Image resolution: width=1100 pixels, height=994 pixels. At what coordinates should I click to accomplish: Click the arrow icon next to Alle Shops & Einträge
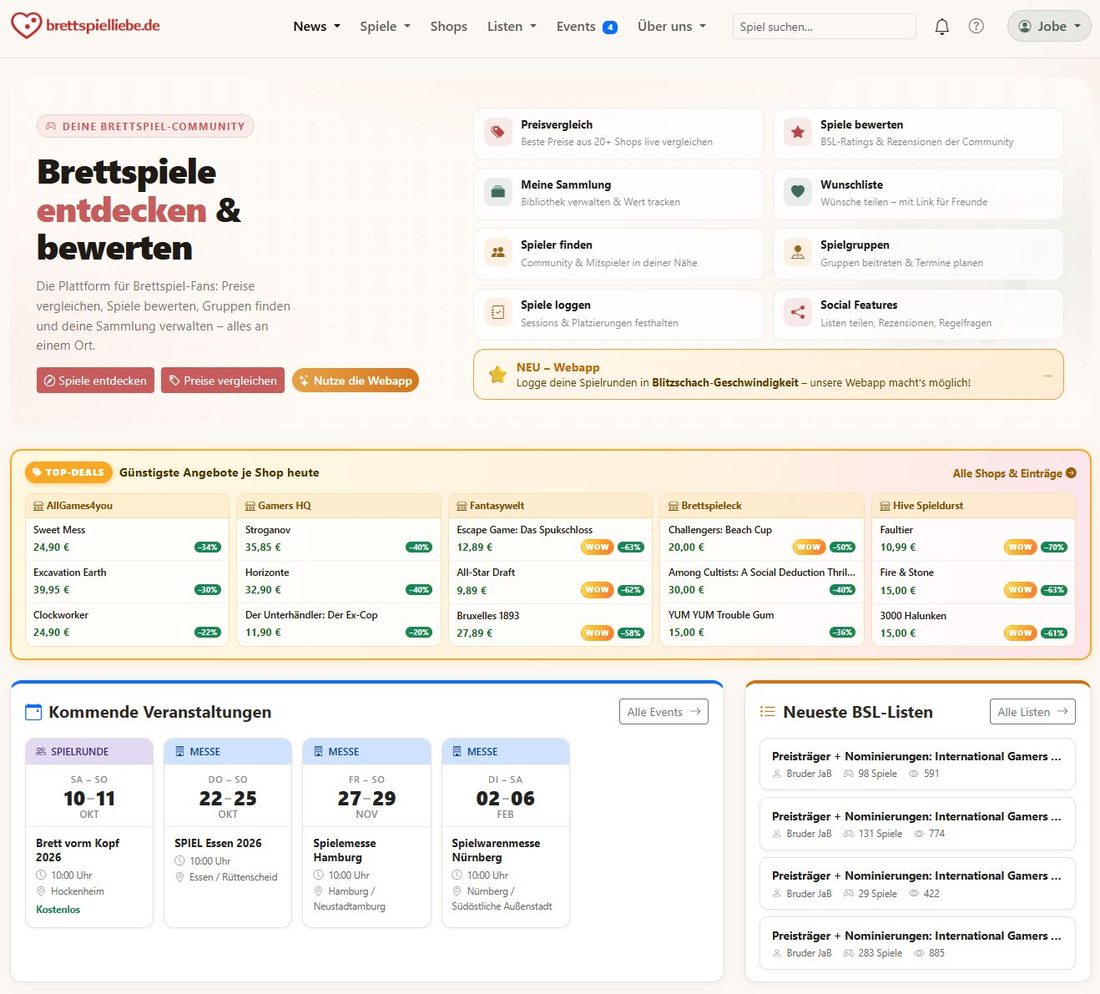point(1071,473)
